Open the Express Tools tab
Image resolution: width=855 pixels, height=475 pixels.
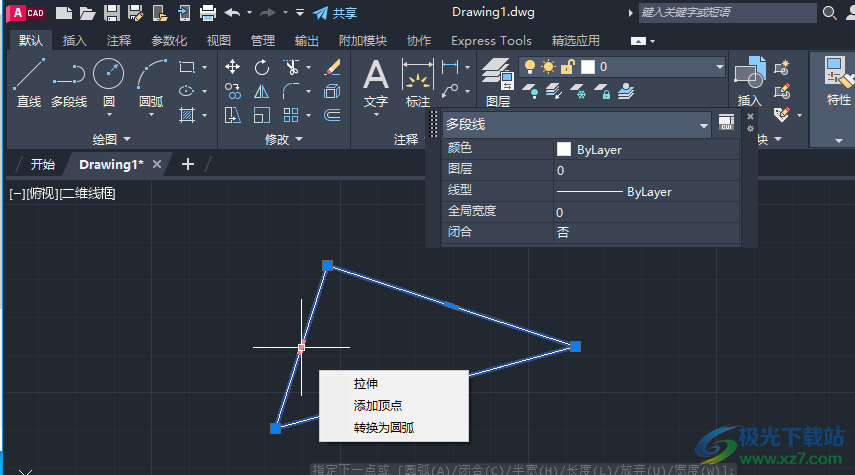tap(491, 40)
